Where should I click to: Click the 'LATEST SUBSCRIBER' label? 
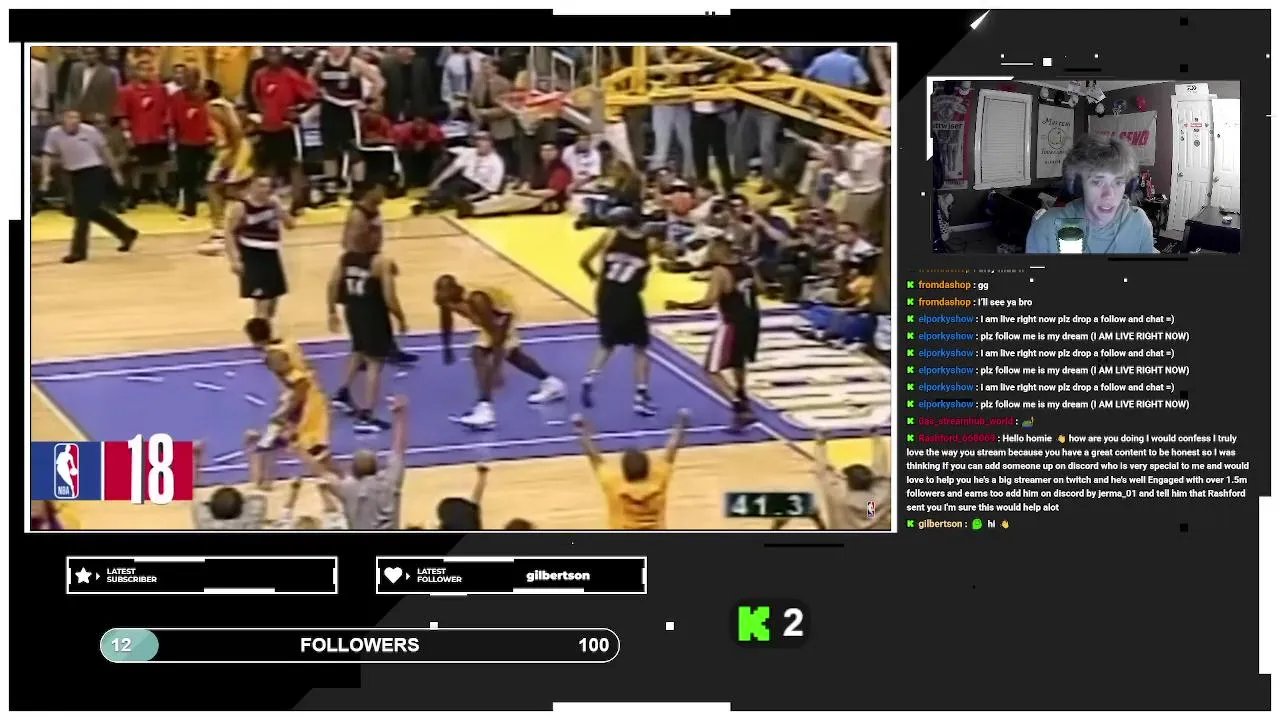pos(132,575)
